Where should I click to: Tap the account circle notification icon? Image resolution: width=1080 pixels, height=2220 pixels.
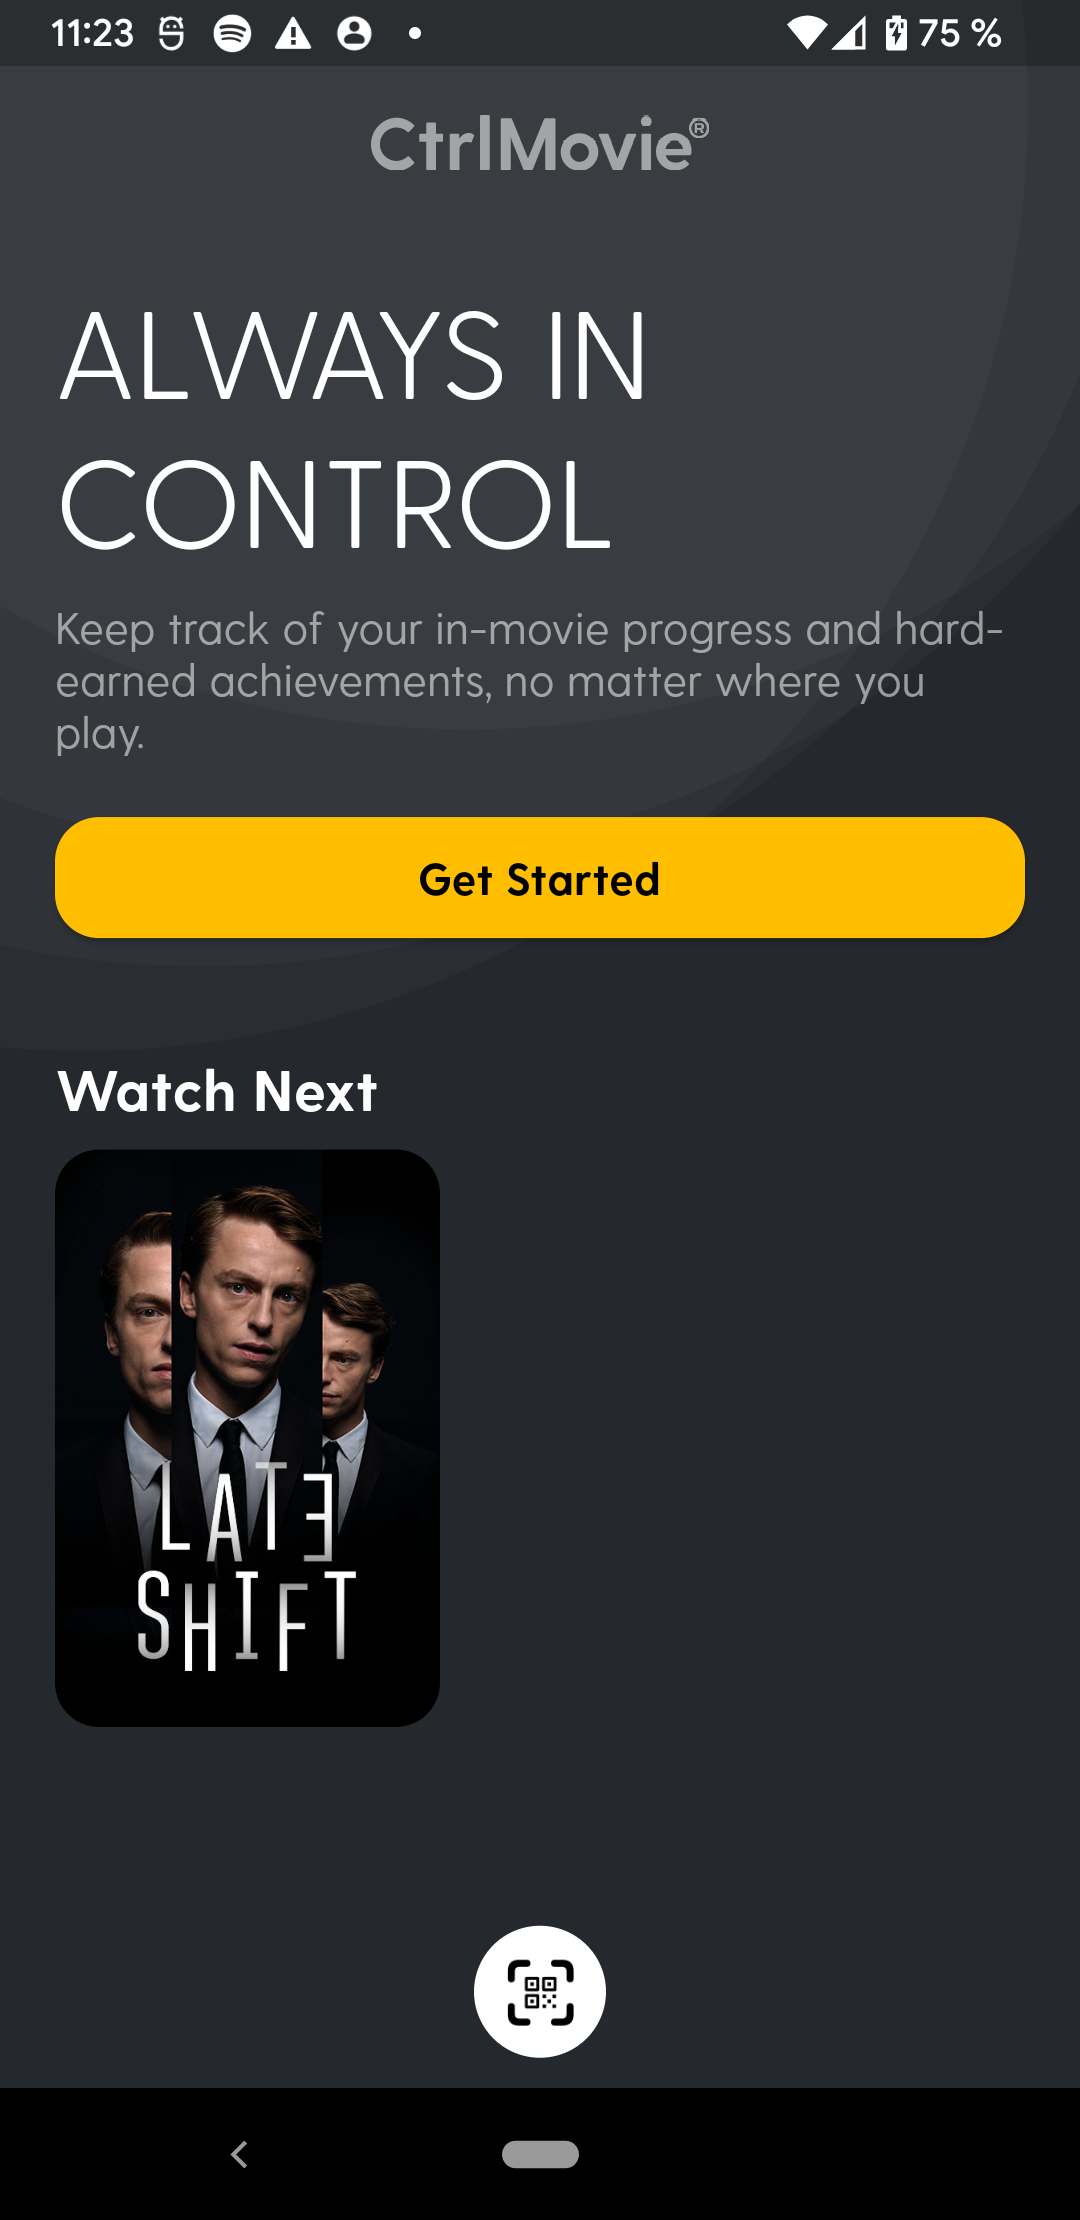(354, 33)
